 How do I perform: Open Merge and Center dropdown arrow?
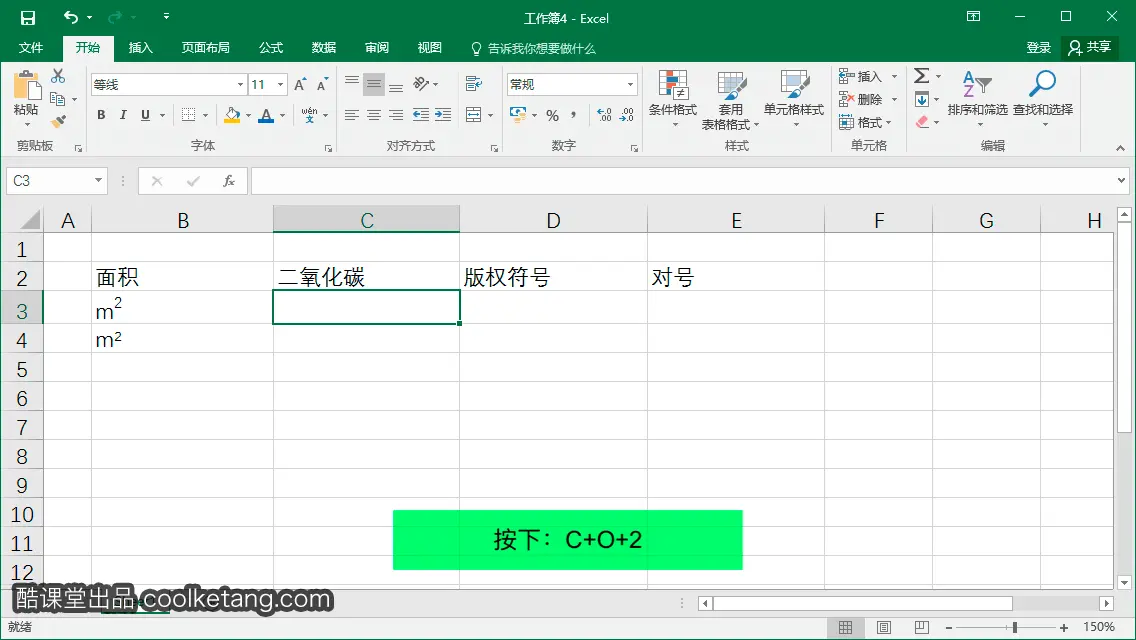pos(490,115)
